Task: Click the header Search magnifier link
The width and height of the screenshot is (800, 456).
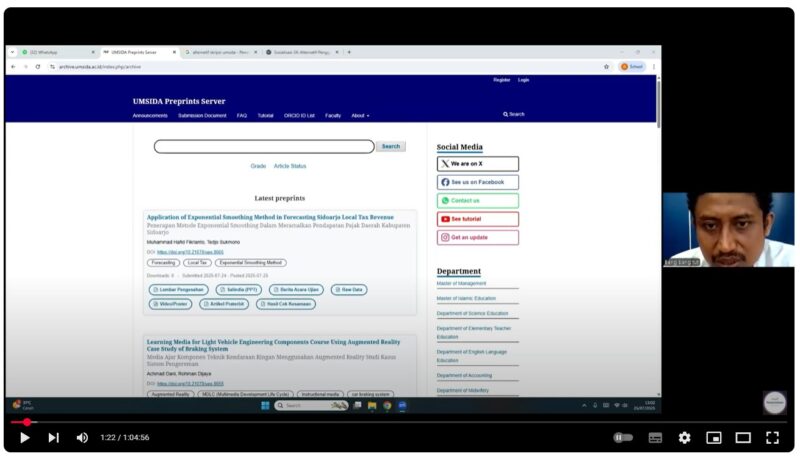Action: coord(514,114)
